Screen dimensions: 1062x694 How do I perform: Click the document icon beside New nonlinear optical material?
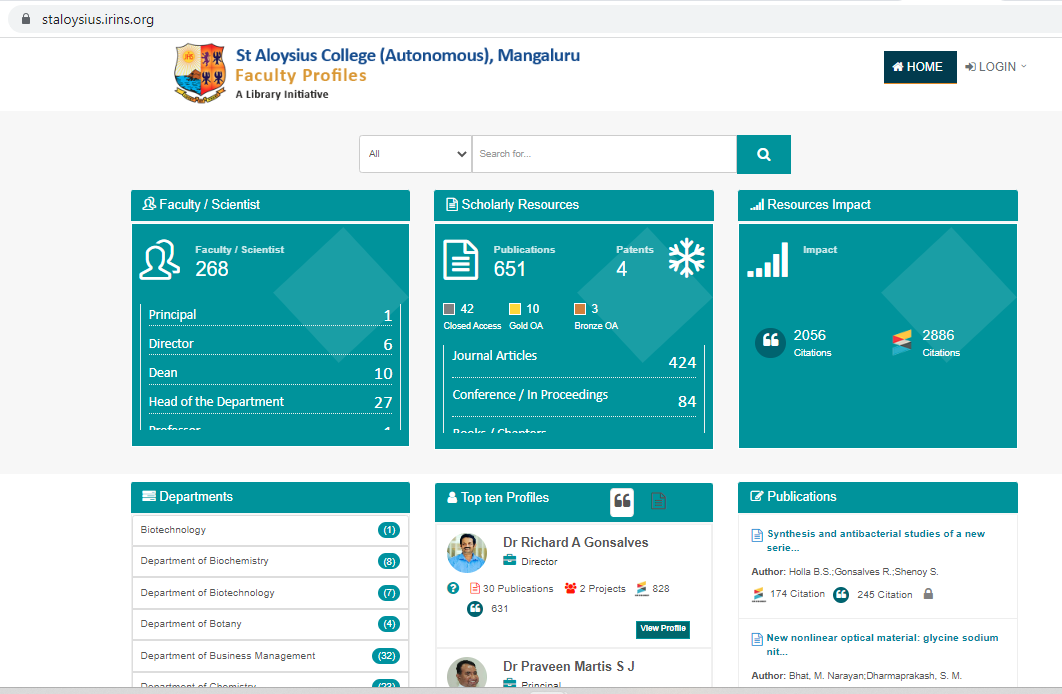click(x=757, y=640)
